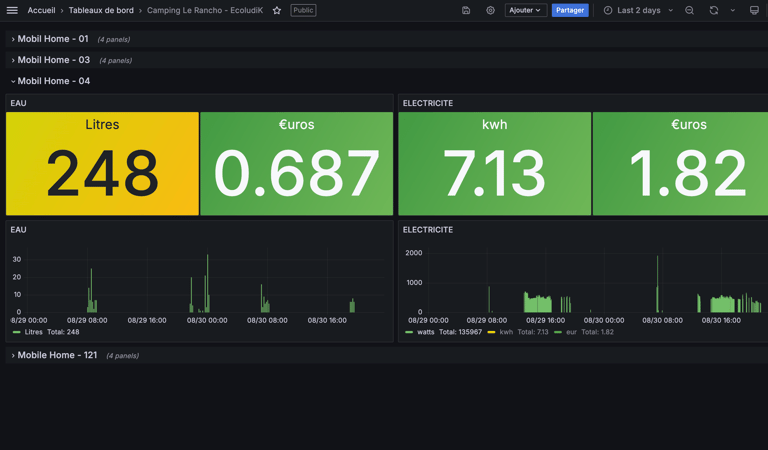This screenshot has width=768, height=450.
Task: Toggle the Litres legend series
Action: click(33, 332)
